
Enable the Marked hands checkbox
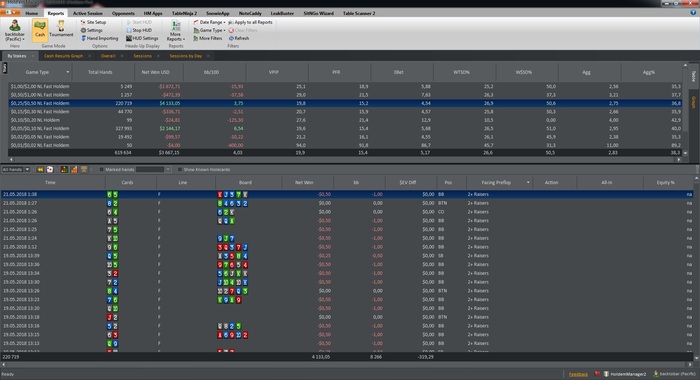coord(101,170)
